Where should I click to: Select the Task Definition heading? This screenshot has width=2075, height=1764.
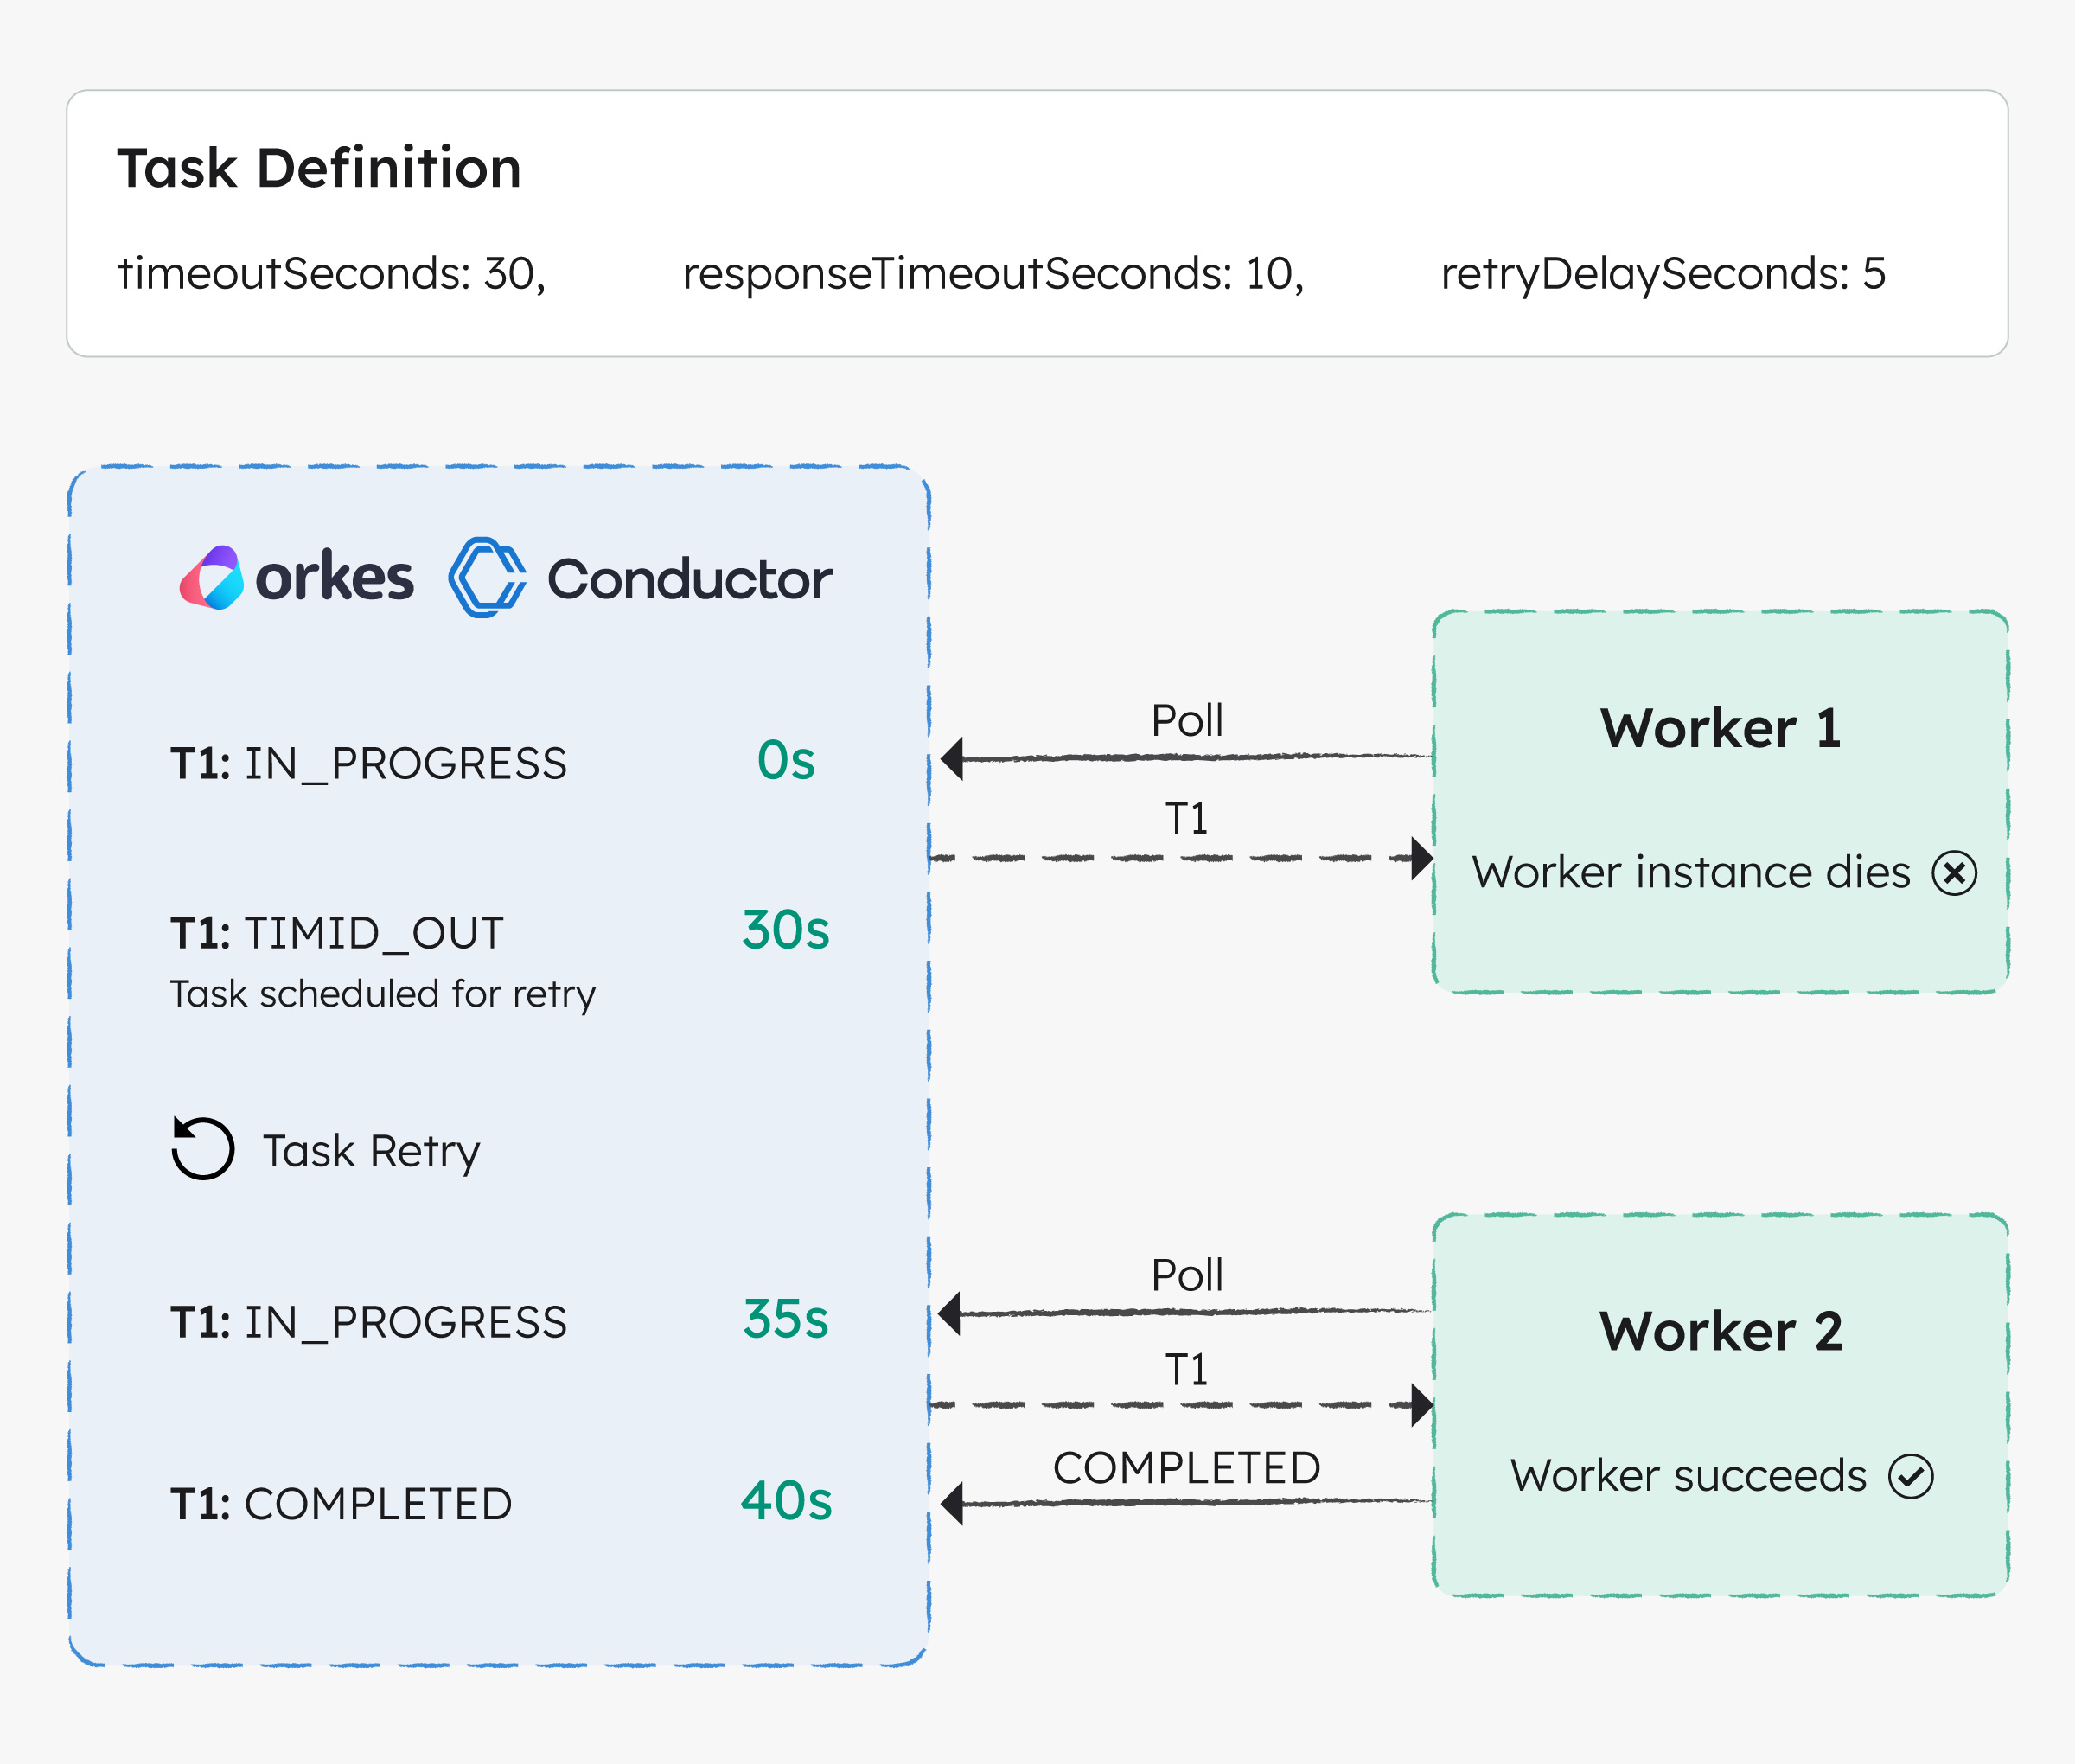click(319, 168)
